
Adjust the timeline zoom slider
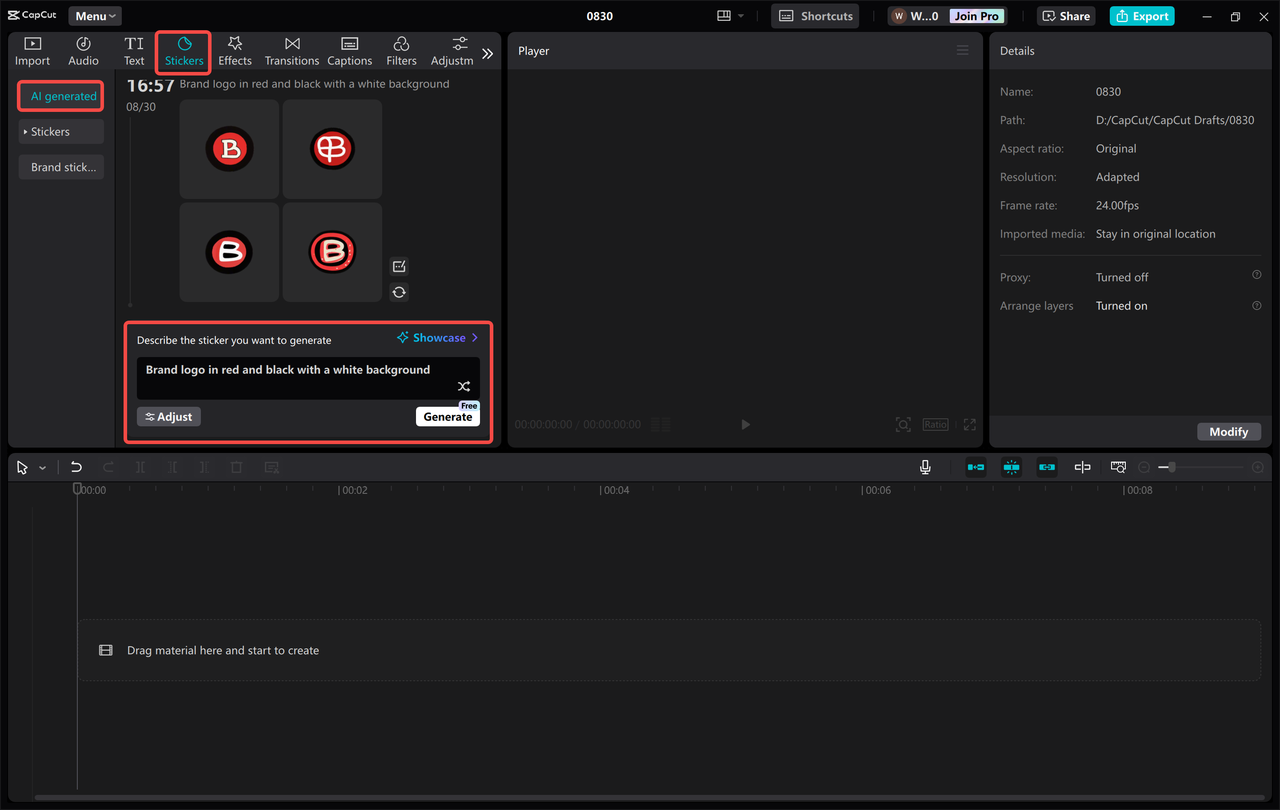pyautogui.click(x=1170, y=466)
